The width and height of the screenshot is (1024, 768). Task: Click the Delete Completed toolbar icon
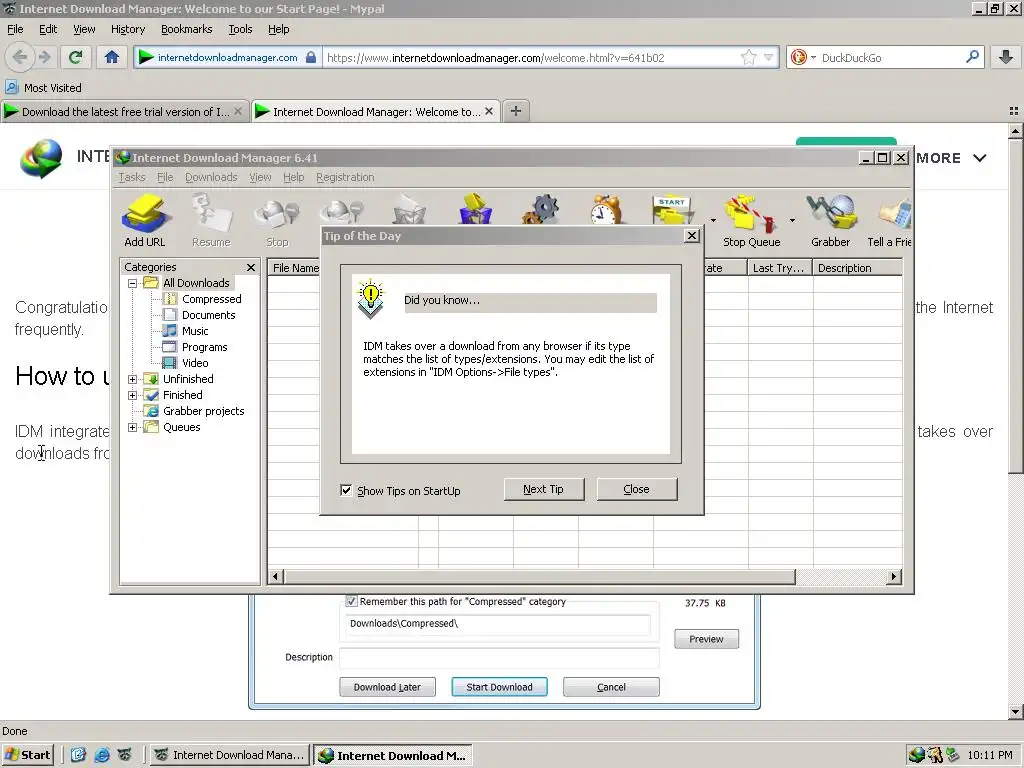point(475,209)
